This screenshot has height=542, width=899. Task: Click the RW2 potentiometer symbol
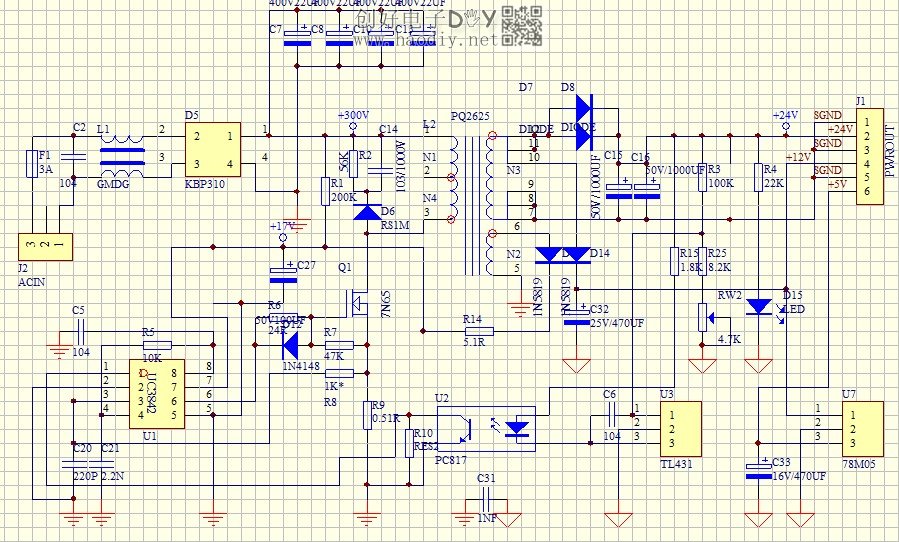tap(703, 318)
